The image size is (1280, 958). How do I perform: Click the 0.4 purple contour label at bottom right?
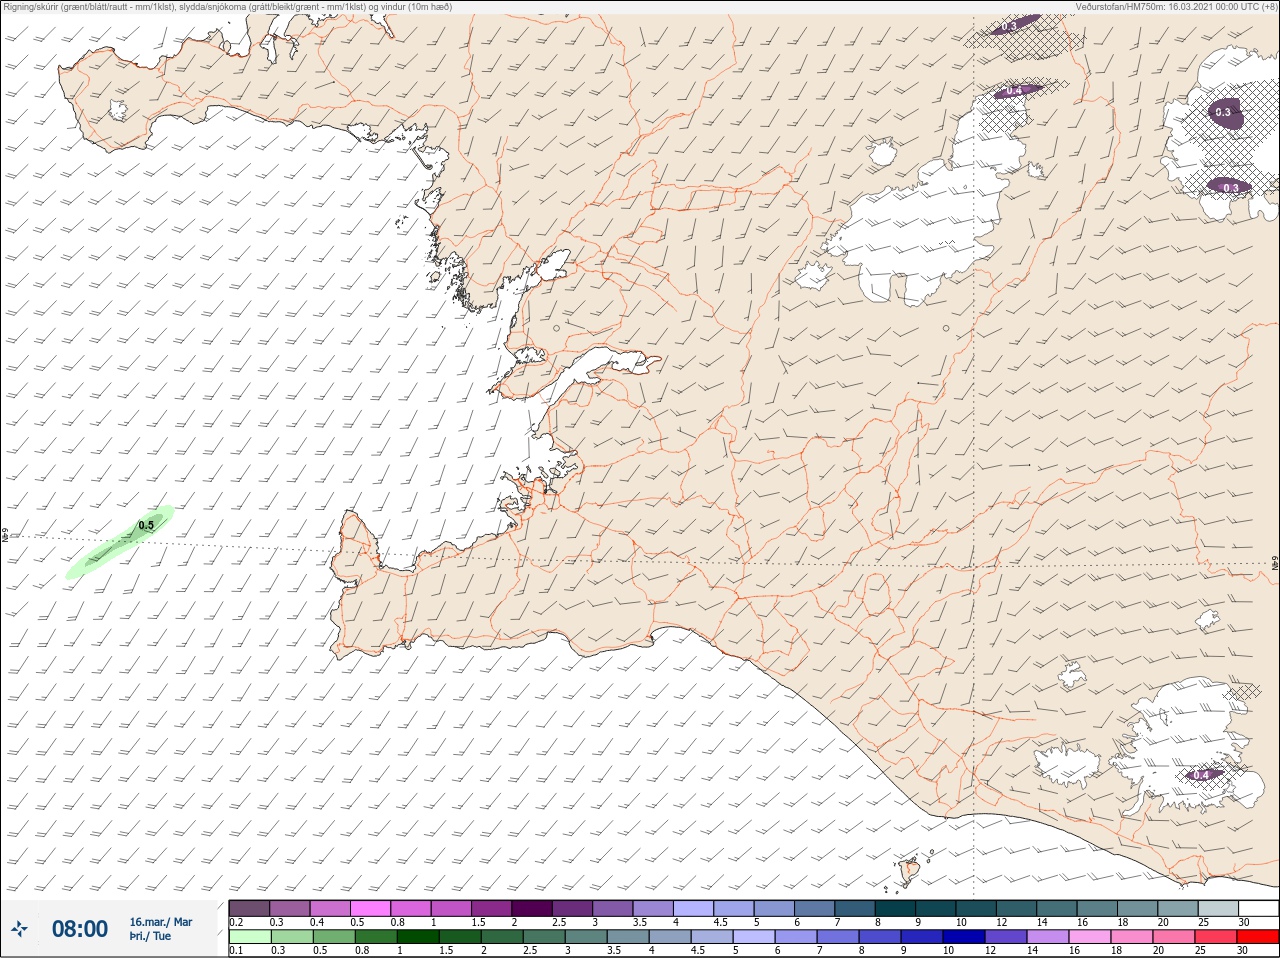1201,775
